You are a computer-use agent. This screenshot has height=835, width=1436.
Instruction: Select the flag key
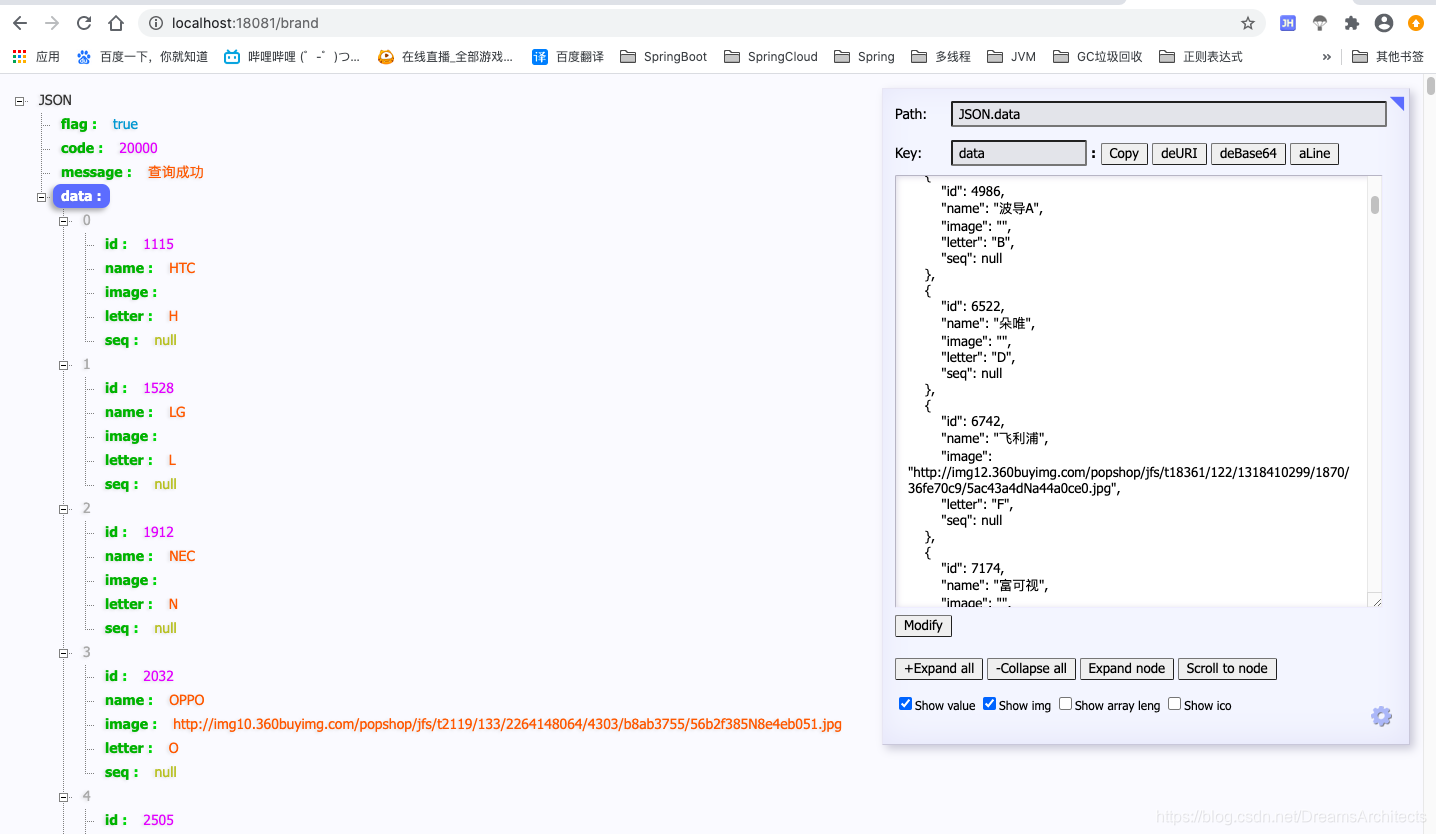[79, 124]
